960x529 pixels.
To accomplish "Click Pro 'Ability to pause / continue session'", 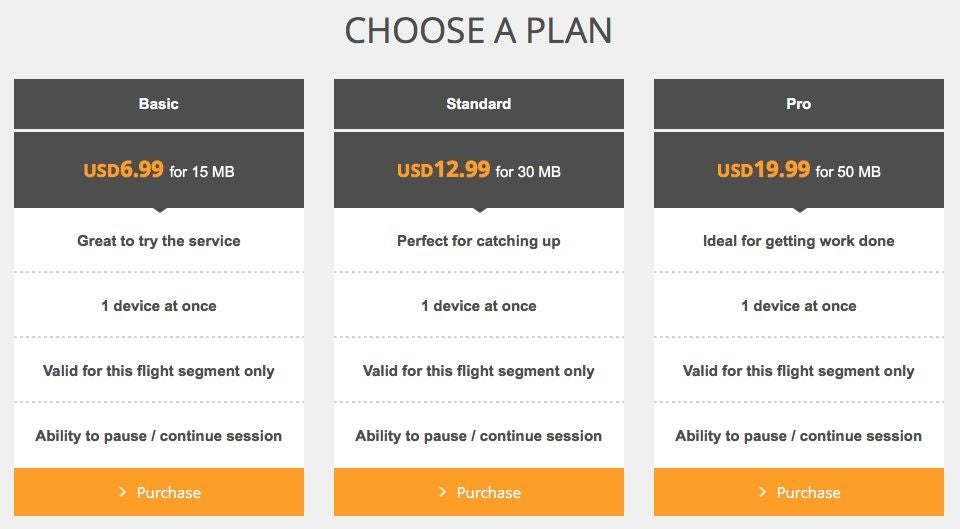I will pyautogui.click(x=799, y=435).
